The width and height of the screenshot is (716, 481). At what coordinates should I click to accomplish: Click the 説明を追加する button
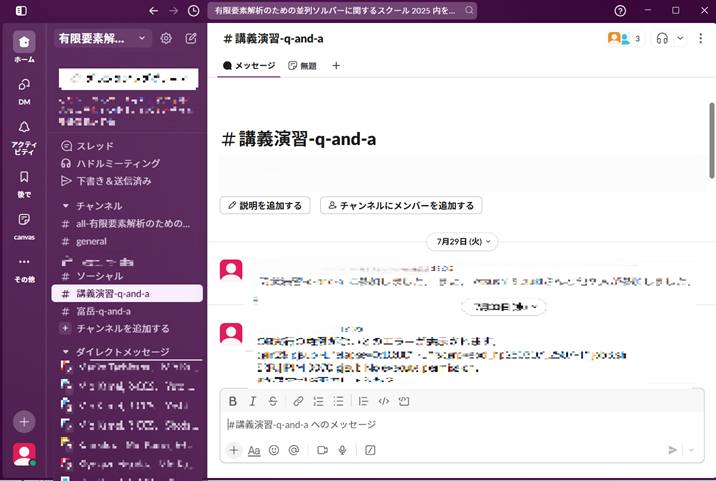pyautogui.click(x=265, y=205)
